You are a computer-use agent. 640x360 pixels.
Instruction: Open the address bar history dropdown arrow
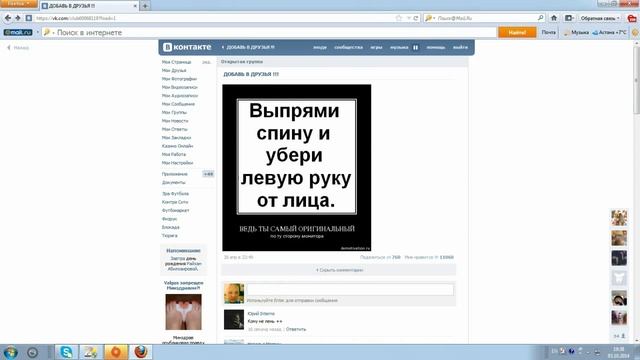[409, 18]
